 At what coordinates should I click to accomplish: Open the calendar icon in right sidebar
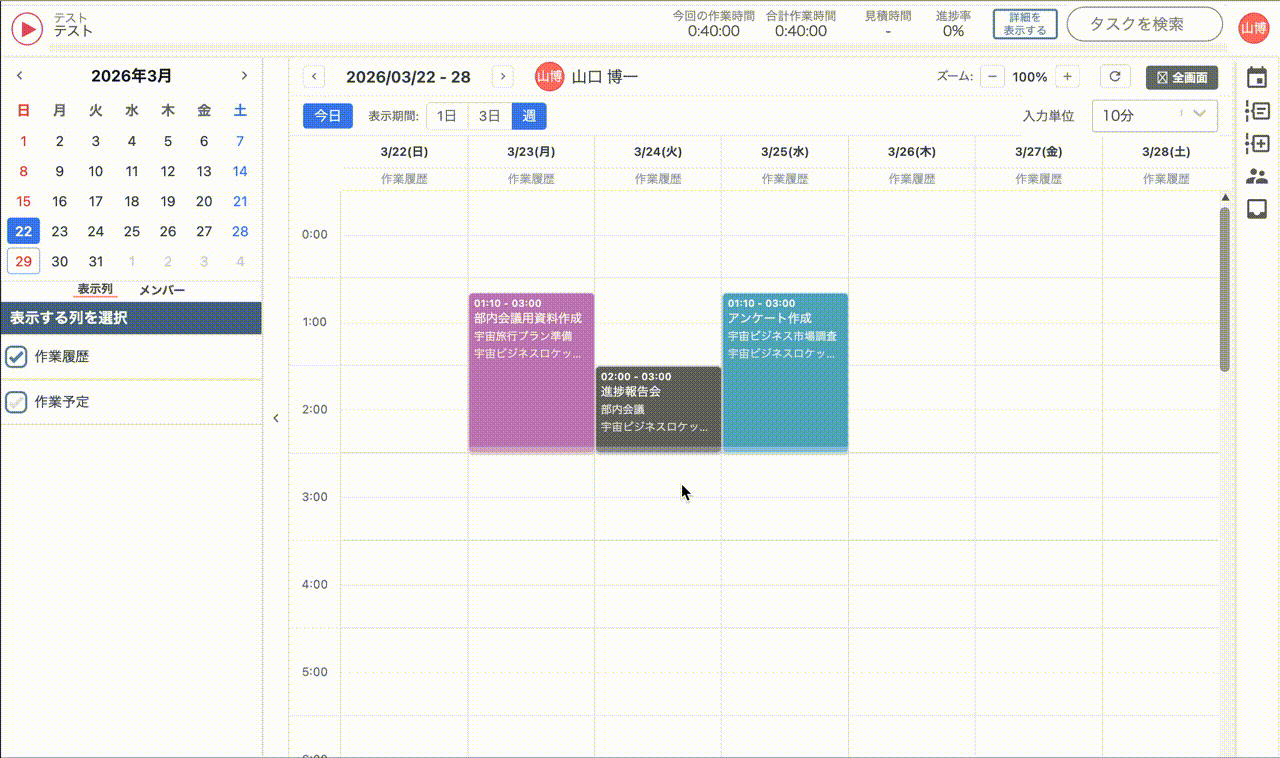tap(1258, 77)
